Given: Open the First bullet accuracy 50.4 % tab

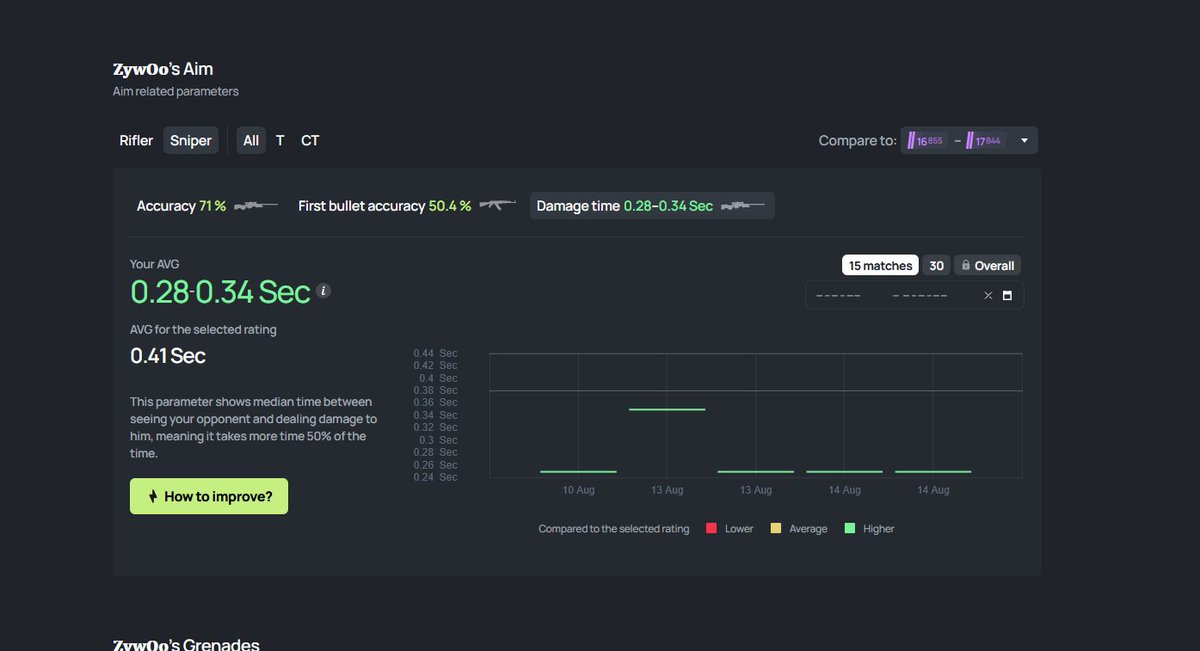Looking at the screenshot, I should (407, 206).
